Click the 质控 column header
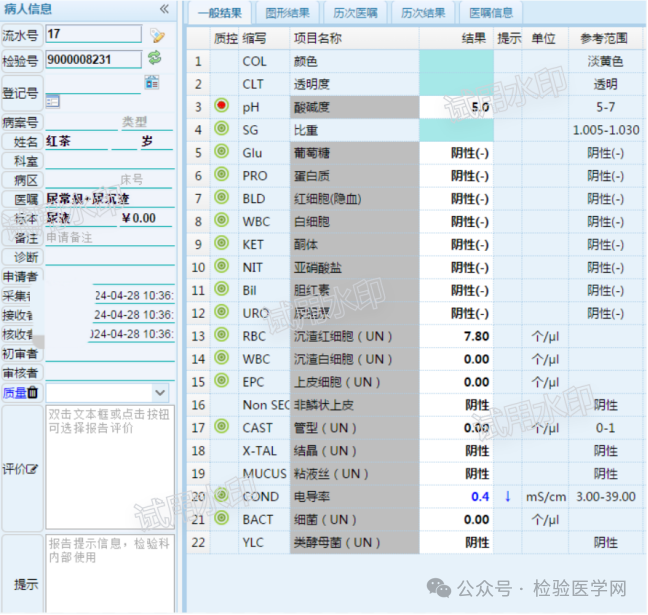The width and height of the screenshot is (648, 615). point(225,38)
